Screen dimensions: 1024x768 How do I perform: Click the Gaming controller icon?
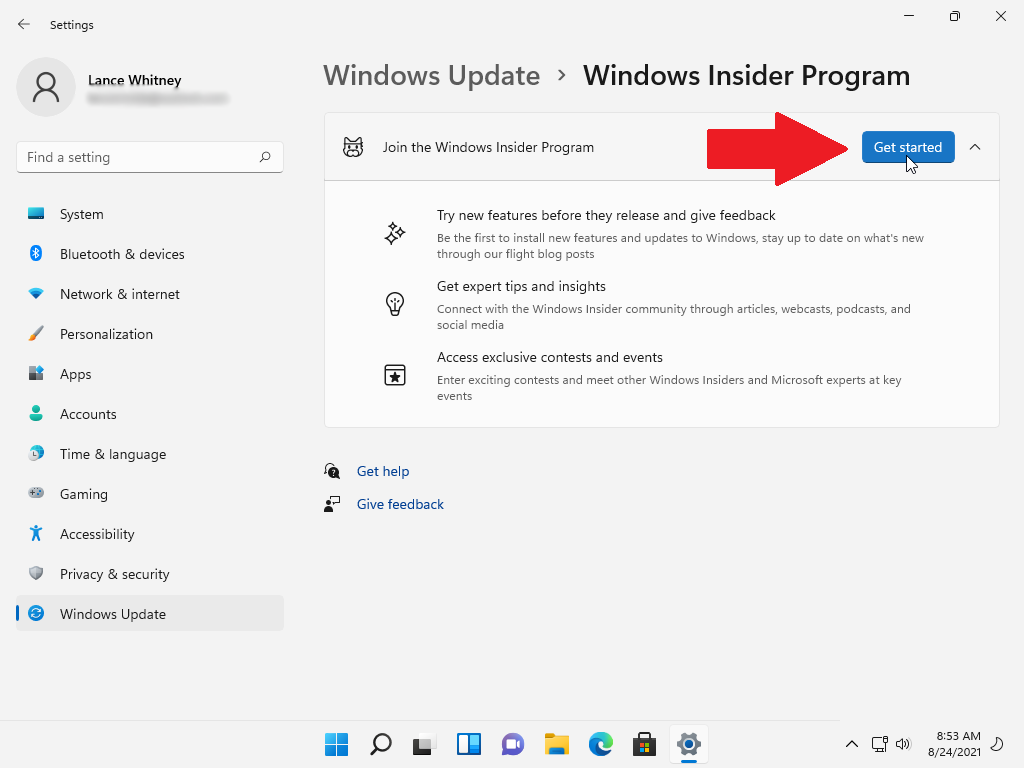[36, 493]
